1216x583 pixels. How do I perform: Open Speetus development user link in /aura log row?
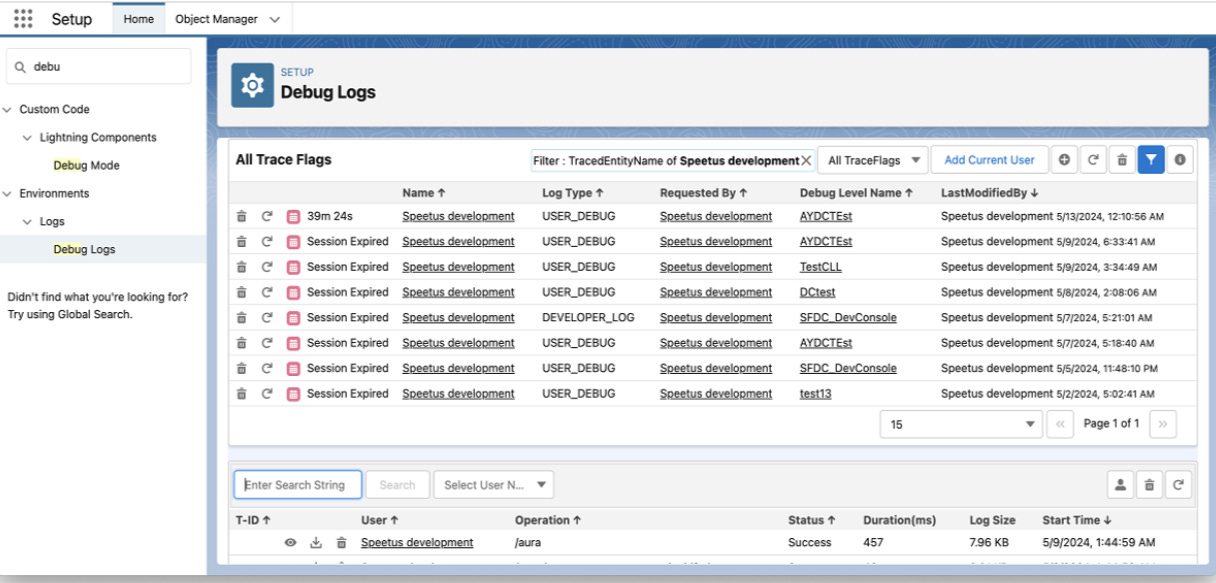417,543
